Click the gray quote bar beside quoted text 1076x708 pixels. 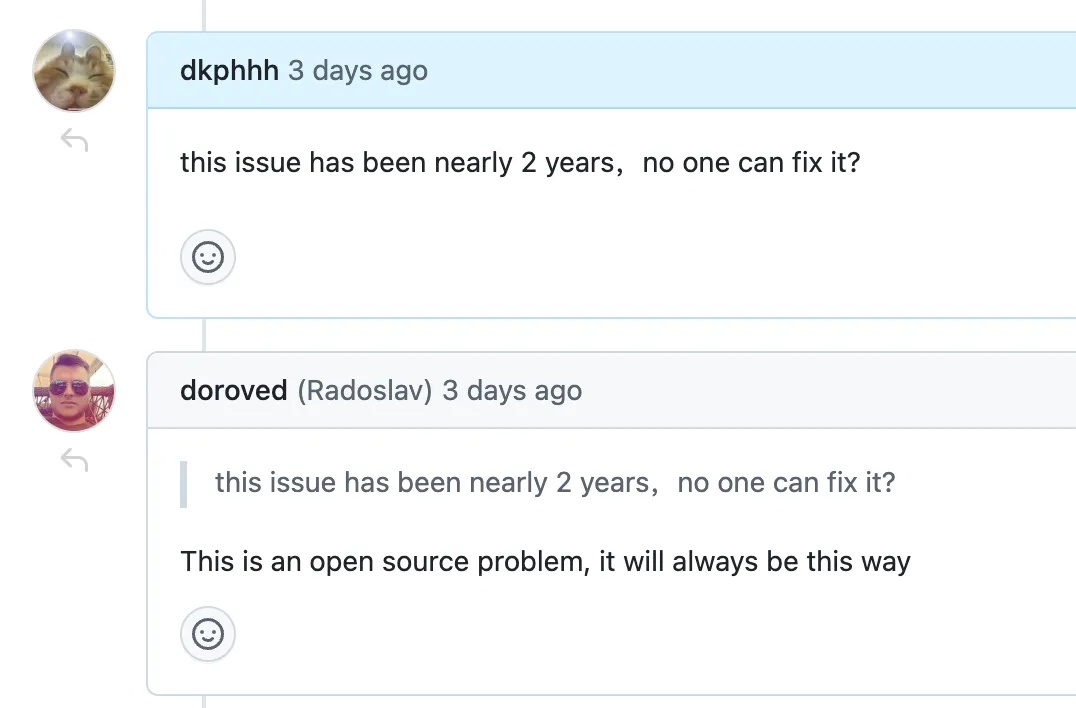coord(184,484)
